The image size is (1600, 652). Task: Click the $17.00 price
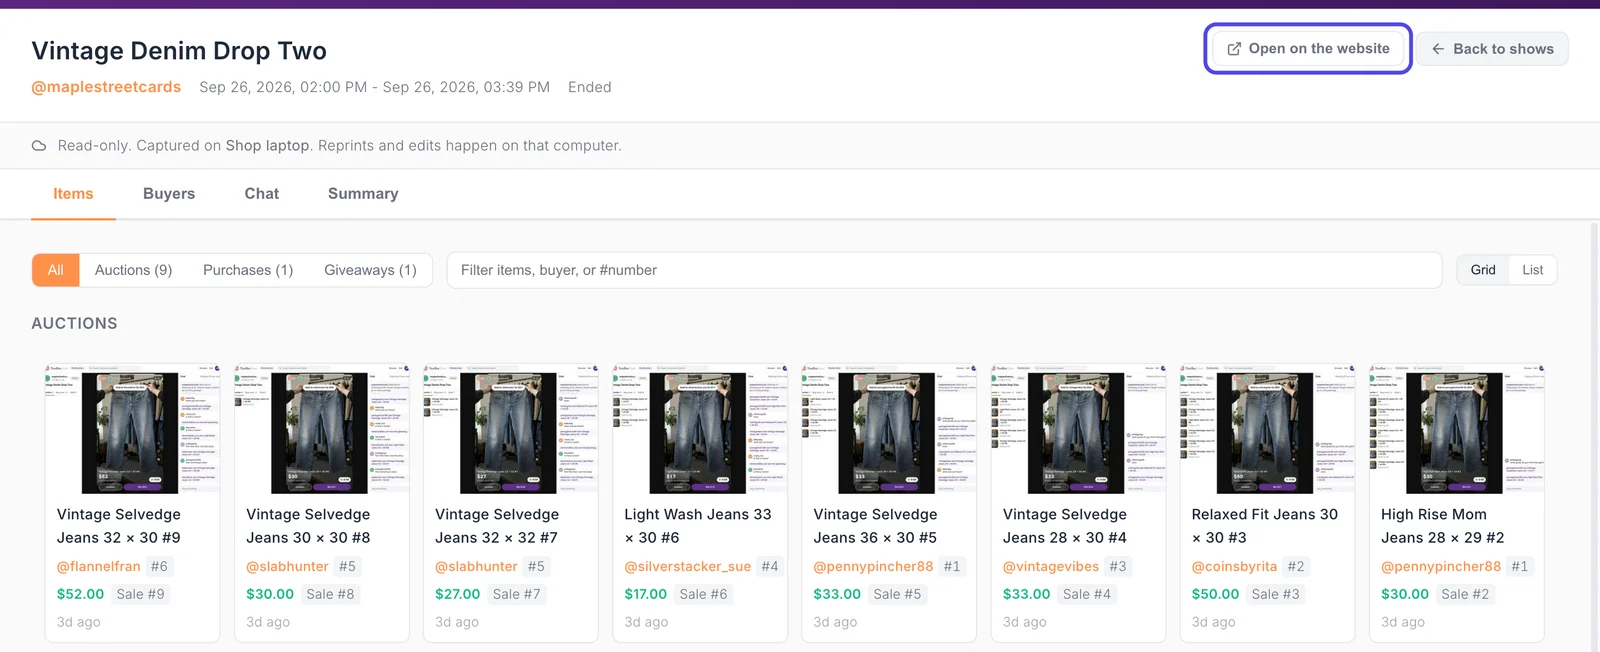coord(646,594)
